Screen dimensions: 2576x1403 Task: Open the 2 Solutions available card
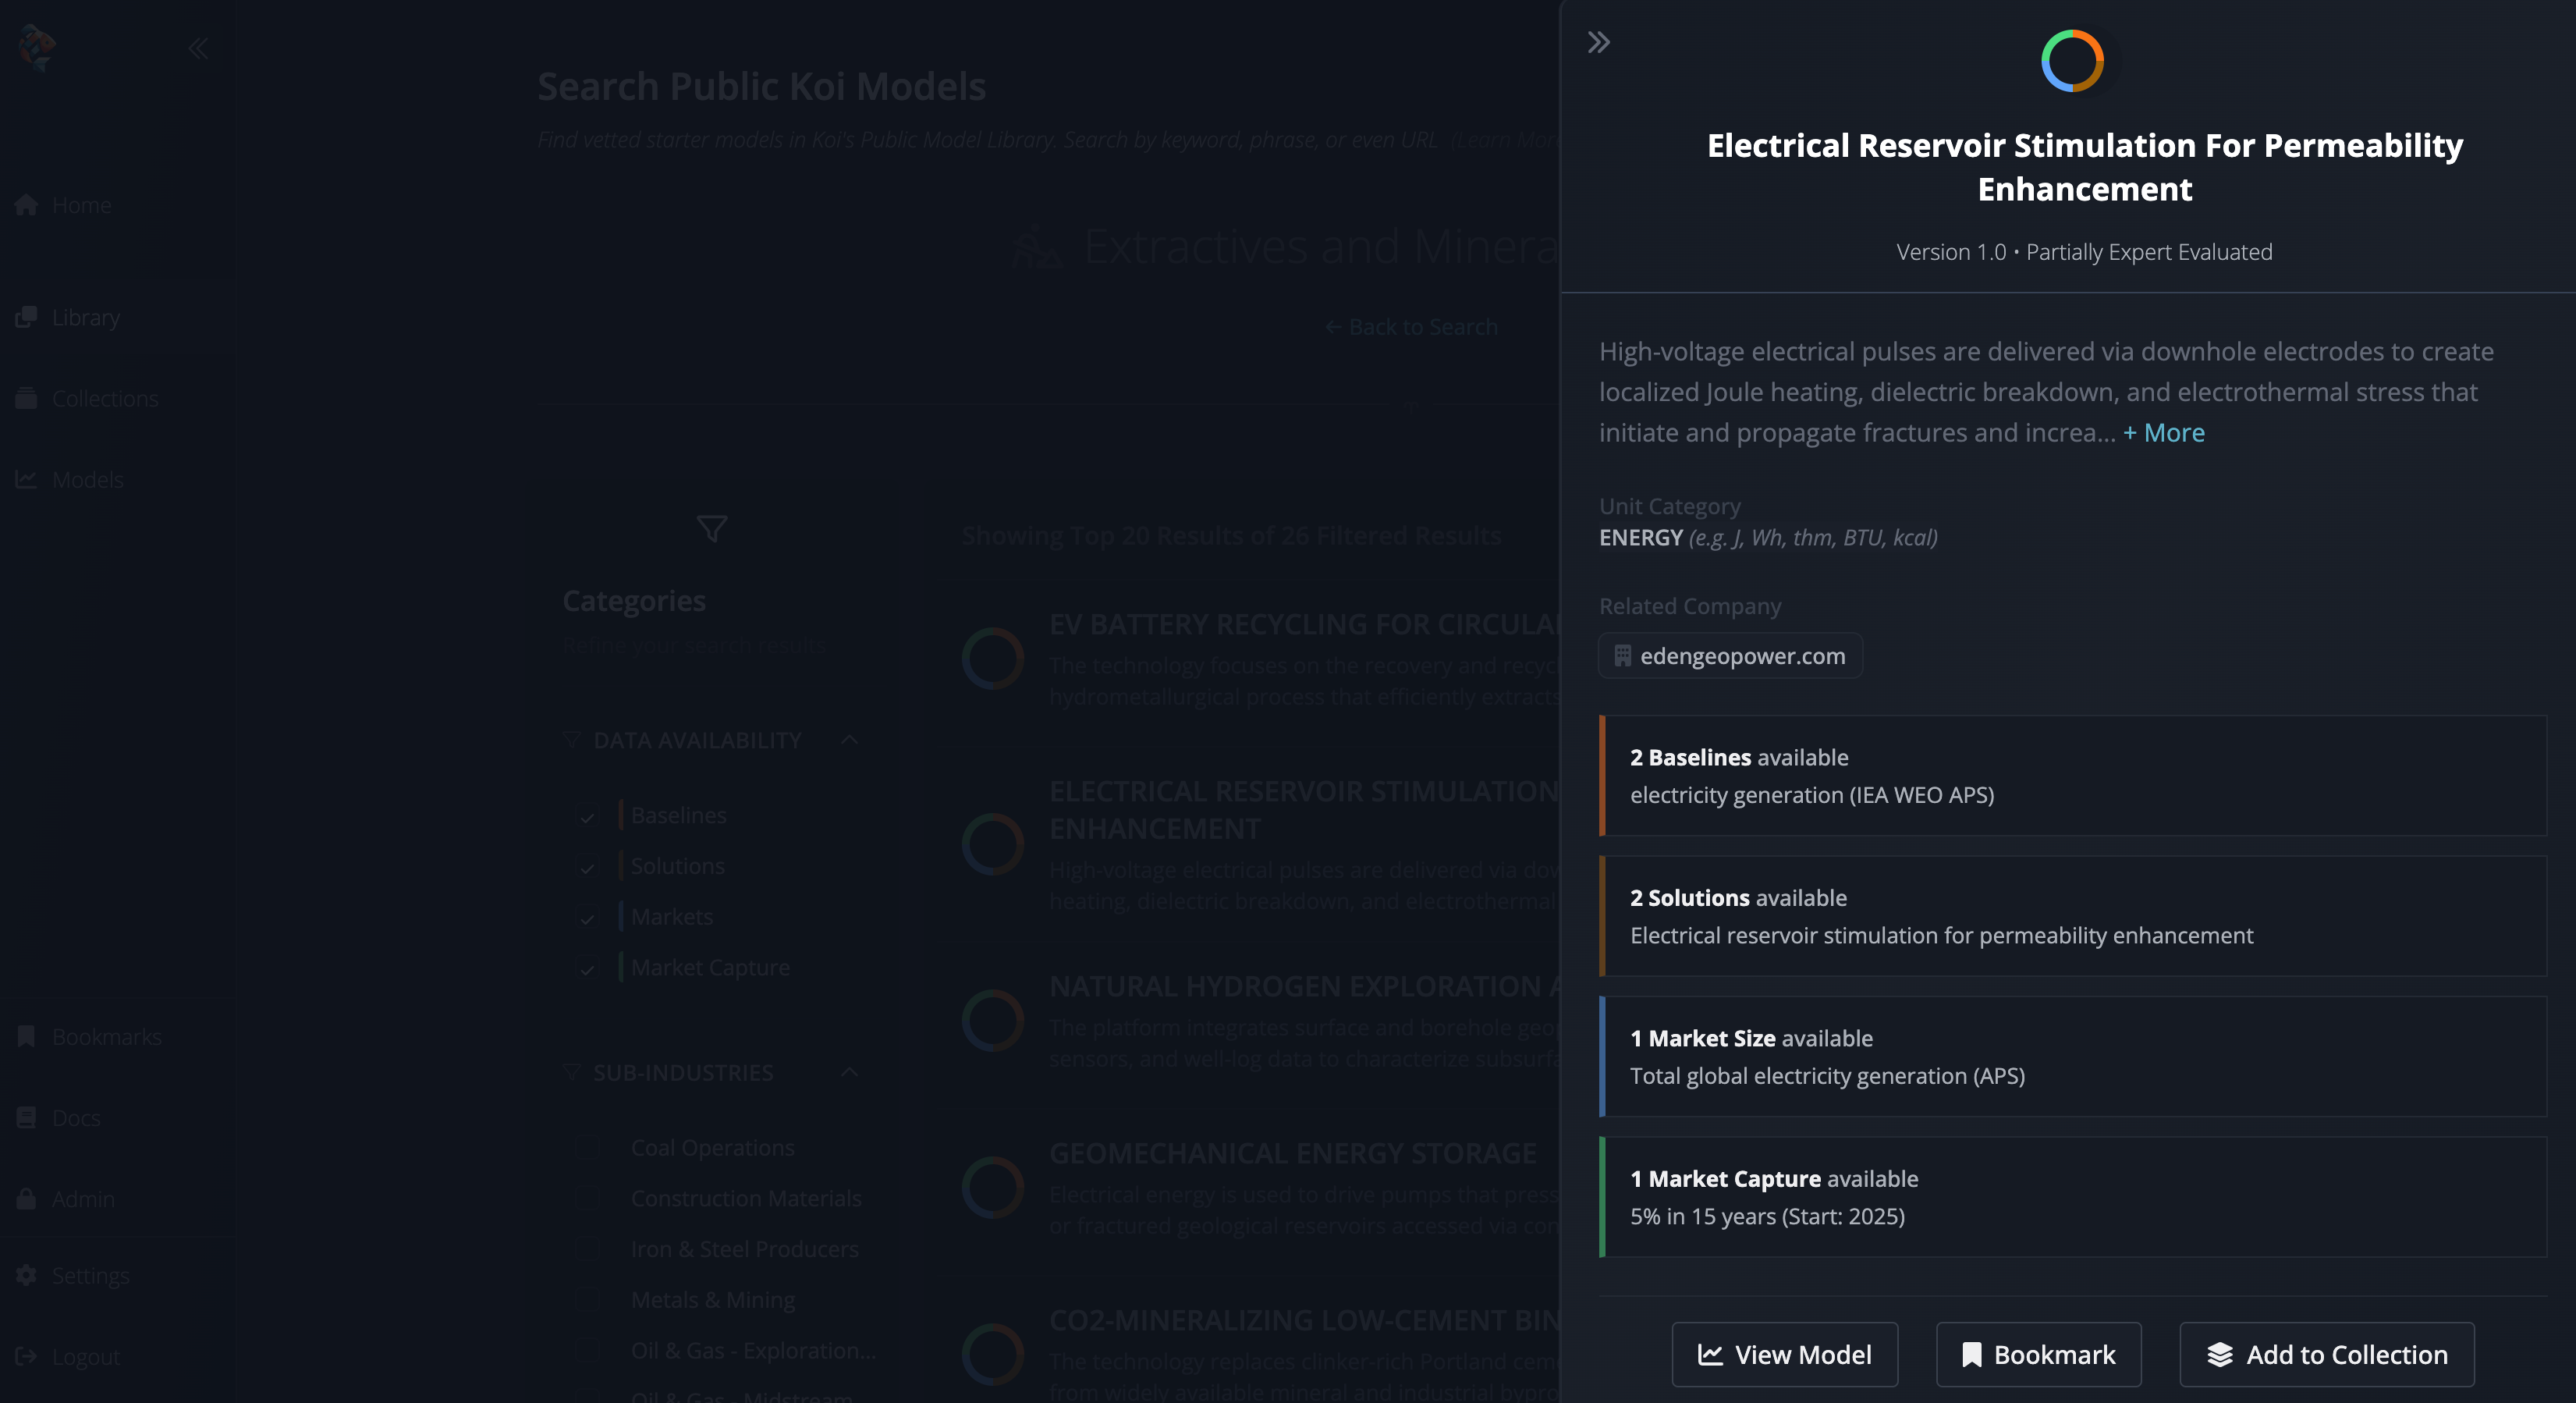pos(2072,916)
